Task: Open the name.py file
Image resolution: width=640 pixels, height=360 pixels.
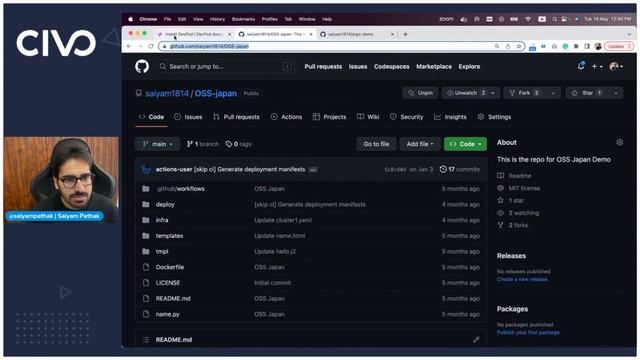Action: [167, 314]
